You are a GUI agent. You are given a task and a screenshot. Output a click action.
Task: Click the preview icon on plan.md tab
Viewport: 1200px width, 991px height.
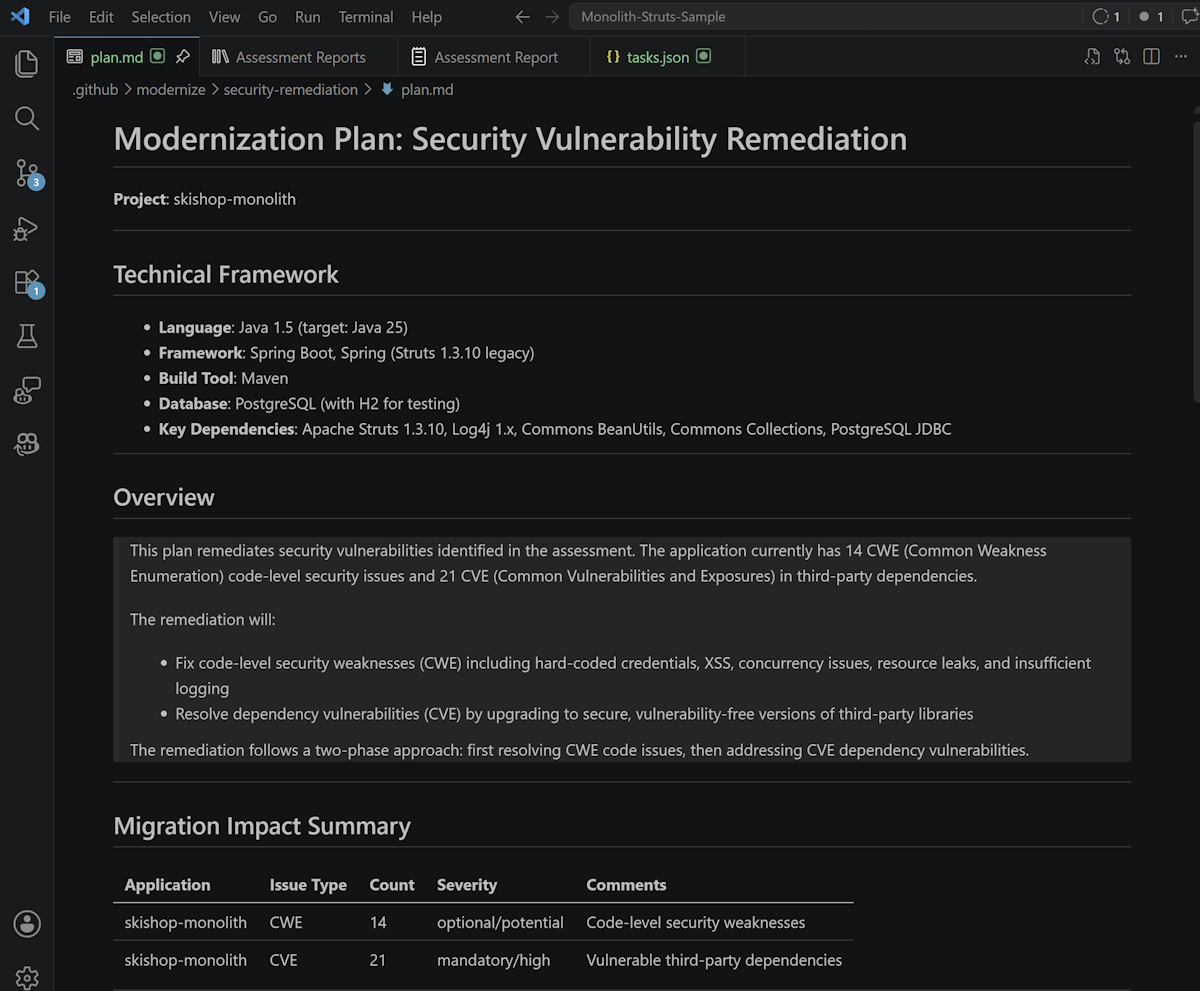74,57
